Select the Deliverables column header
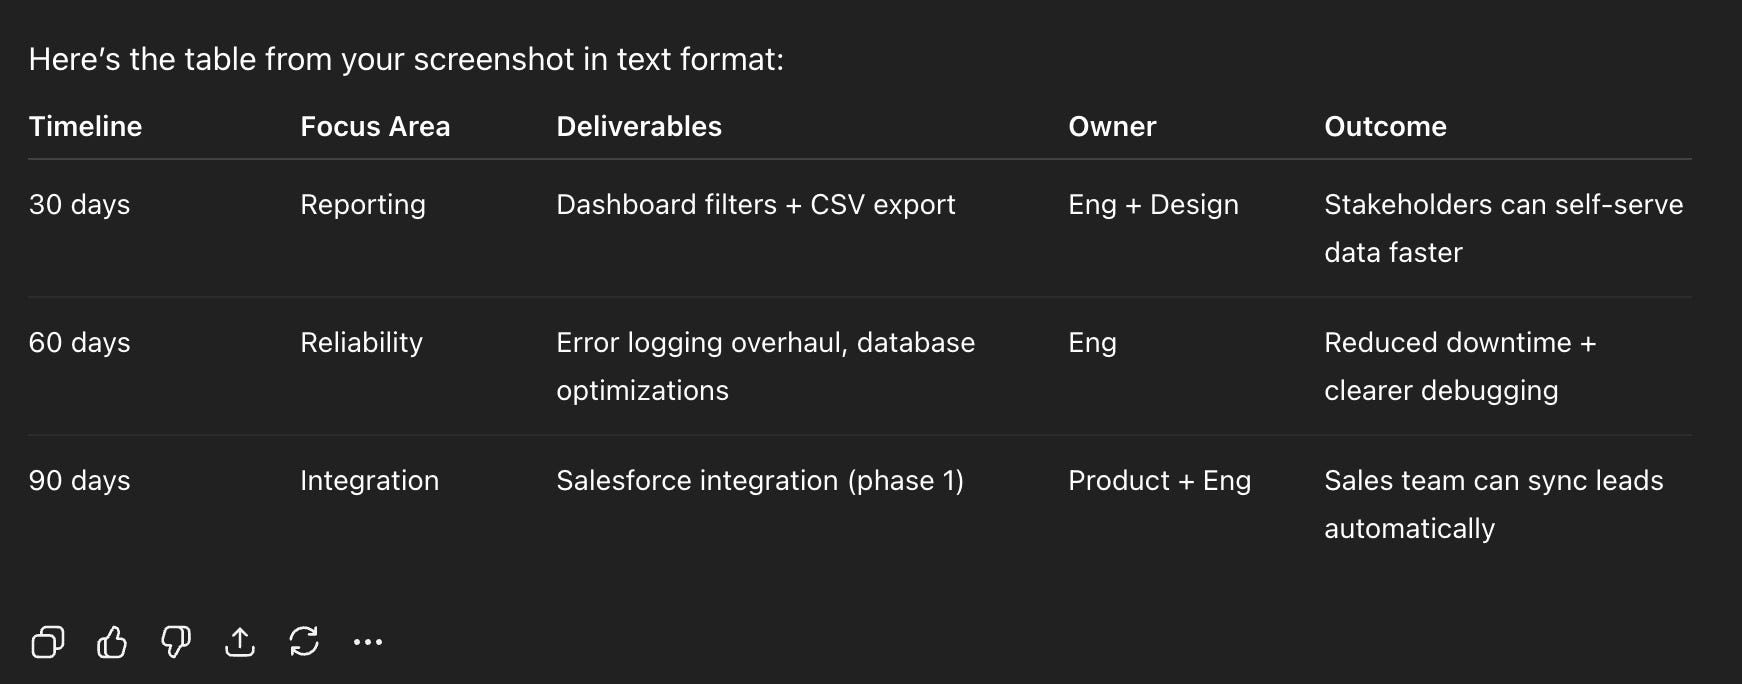 tap(639, 126)
